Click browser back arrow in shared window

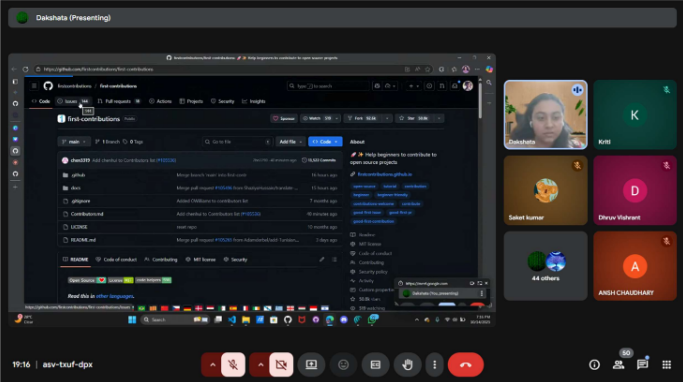point(14,69)
